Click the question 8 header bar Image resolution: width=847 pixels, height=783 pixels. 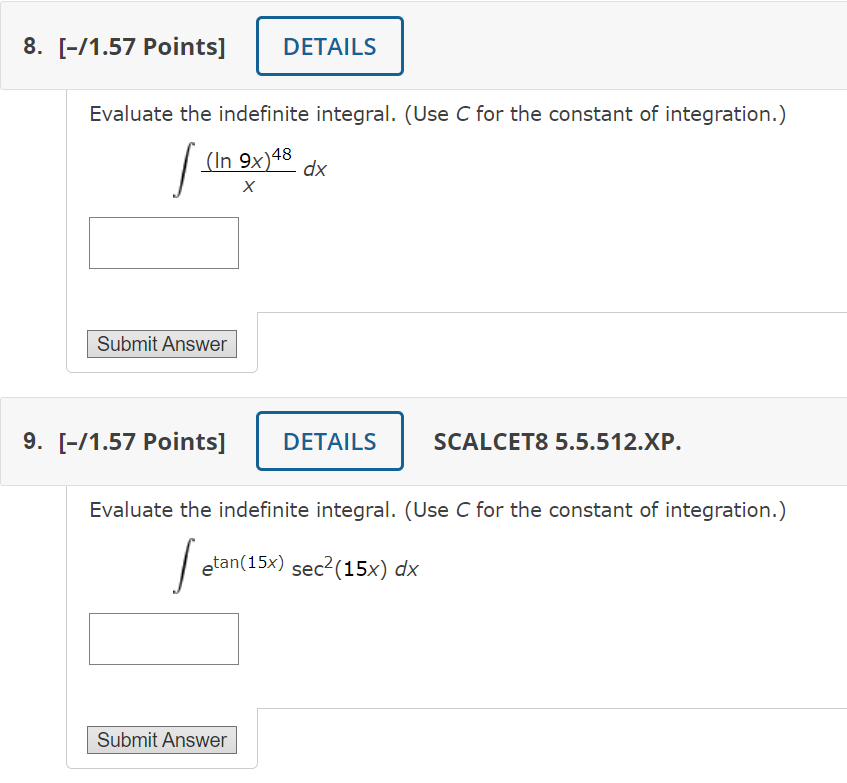click(600, 46)
